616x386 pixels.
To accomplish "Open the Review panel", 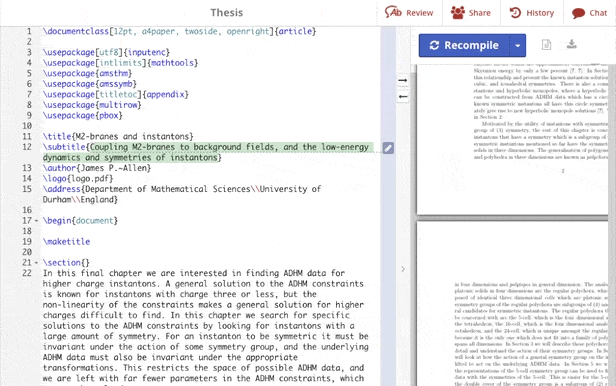I will (409, 13).
